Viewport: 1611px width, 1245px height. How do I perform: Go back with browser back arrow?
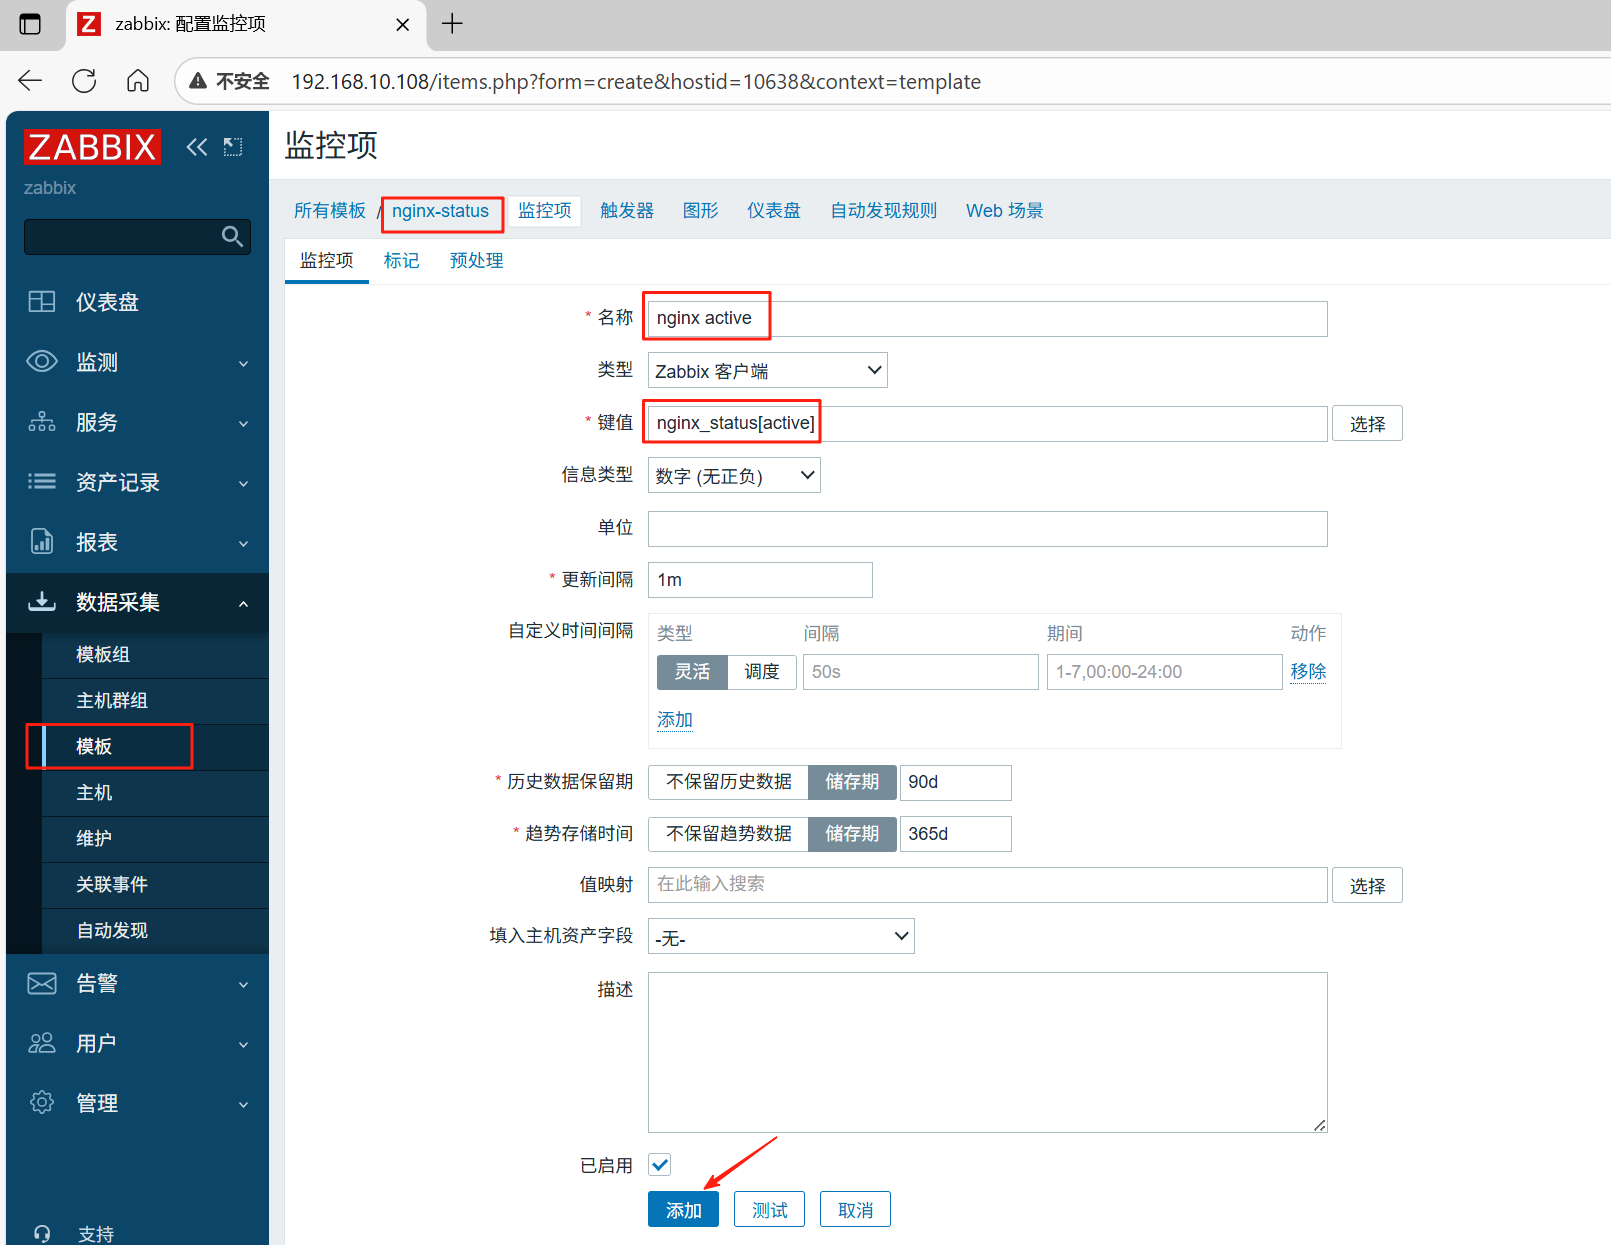tap(30, 81)
